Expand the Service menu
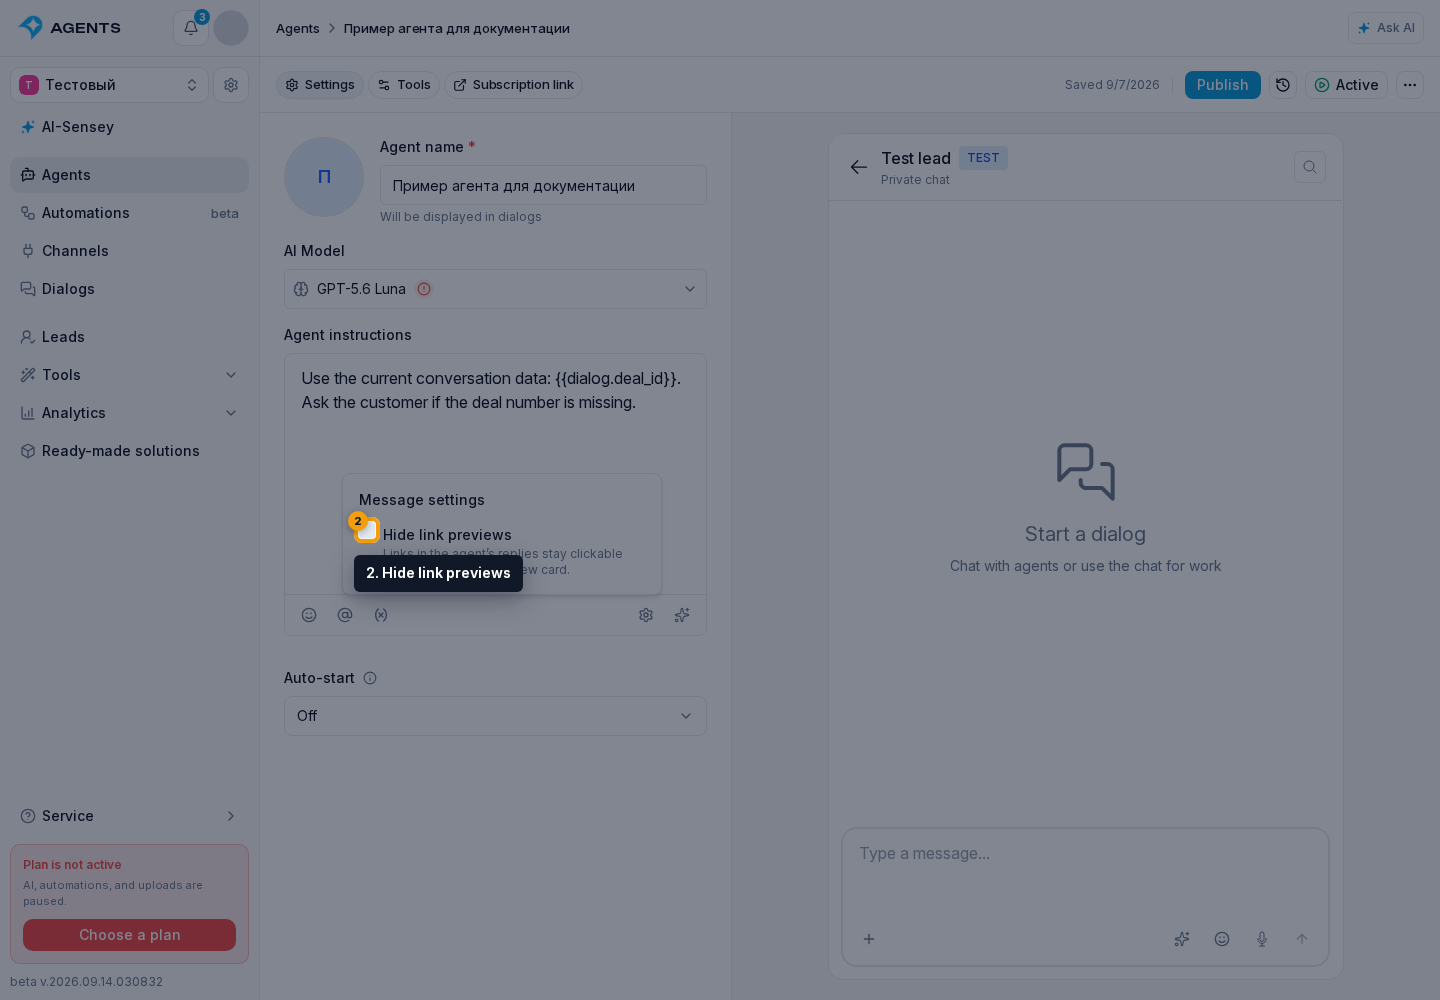Image resolution: width=1440 pixels, height=1000 pixels. [129, 816]
